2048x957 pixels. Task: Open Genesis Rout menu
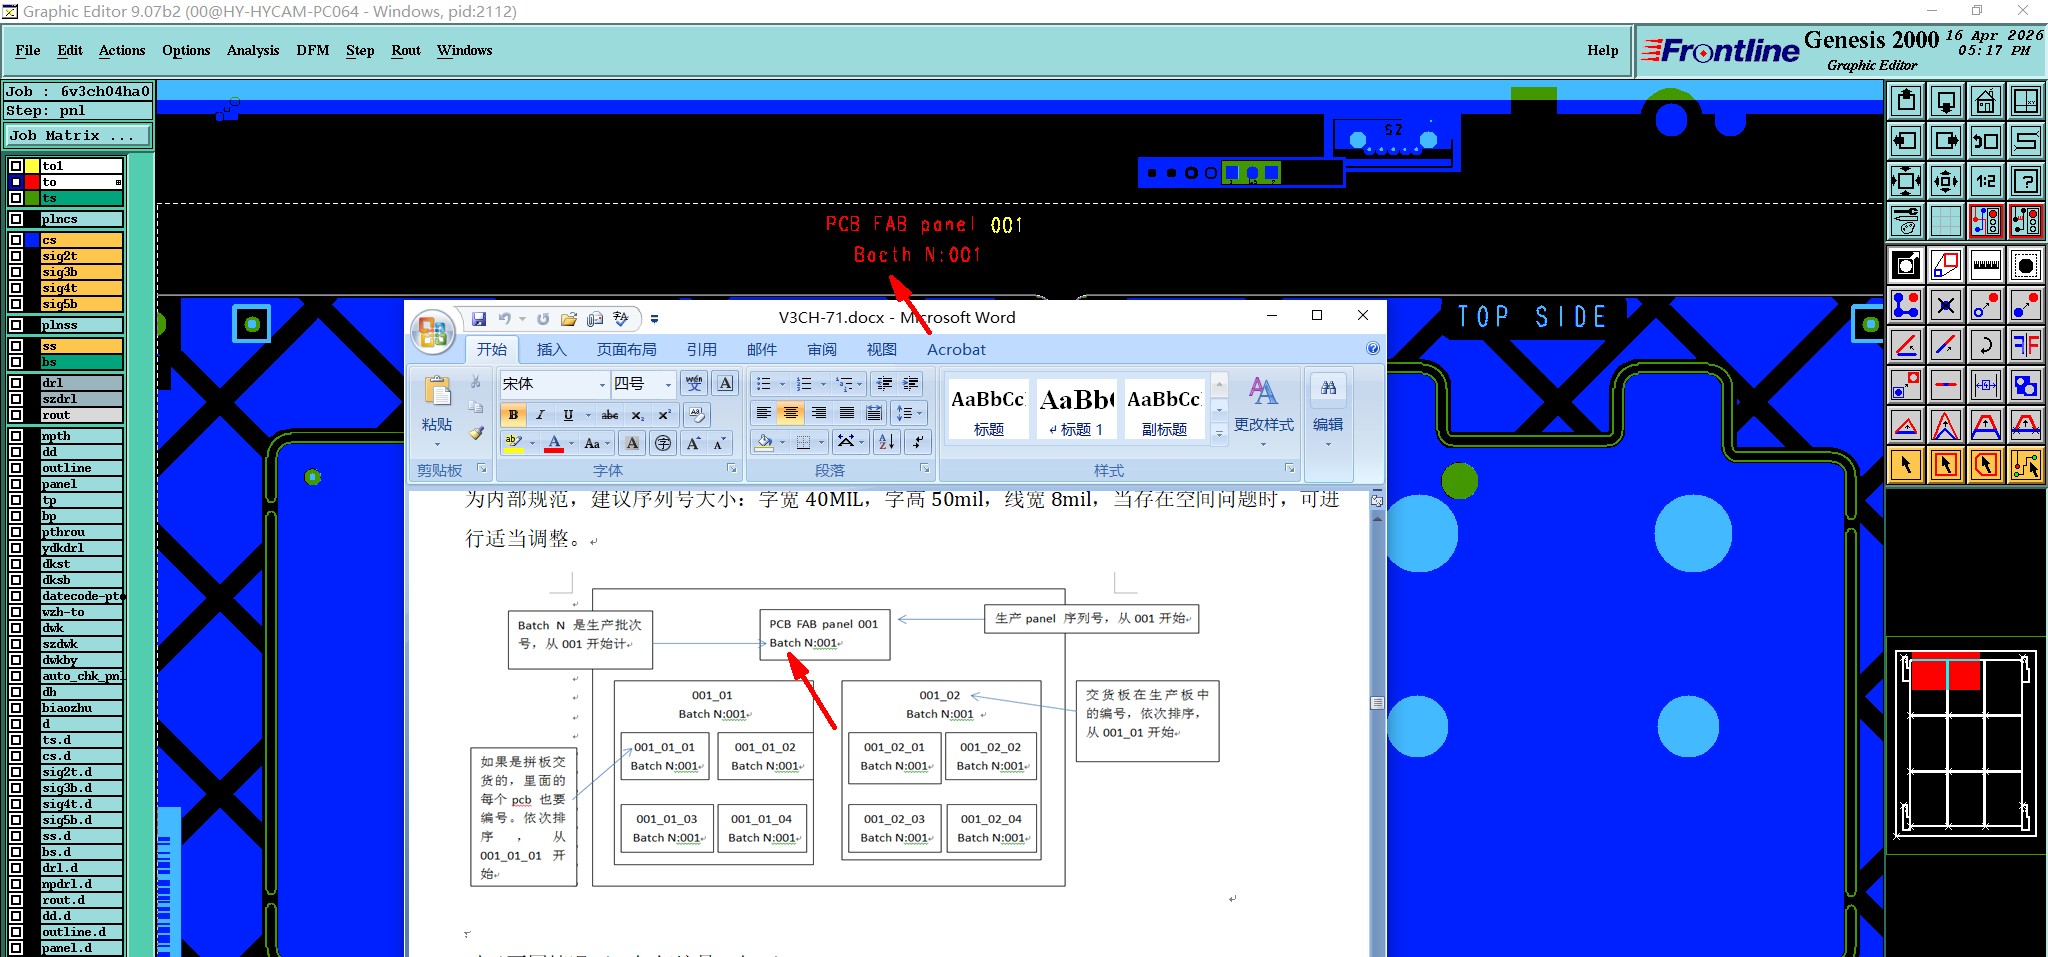tap(406, 50)
